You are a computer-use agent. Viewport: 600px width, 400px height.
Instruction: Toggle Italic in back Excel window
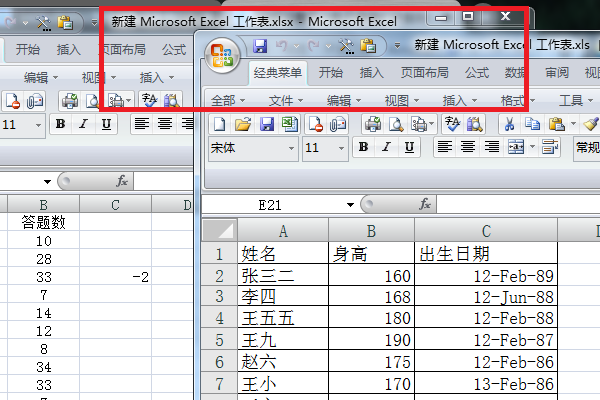pyautogui.click(x=83, y=124)
